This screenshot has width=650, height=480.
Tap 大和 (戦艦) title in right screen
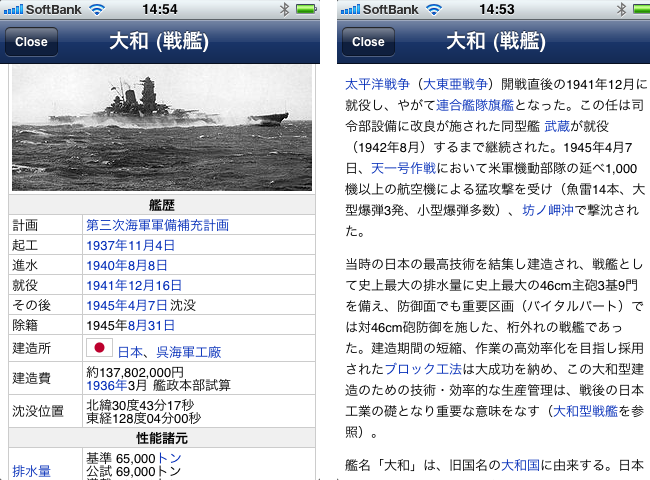click(496, 41)
